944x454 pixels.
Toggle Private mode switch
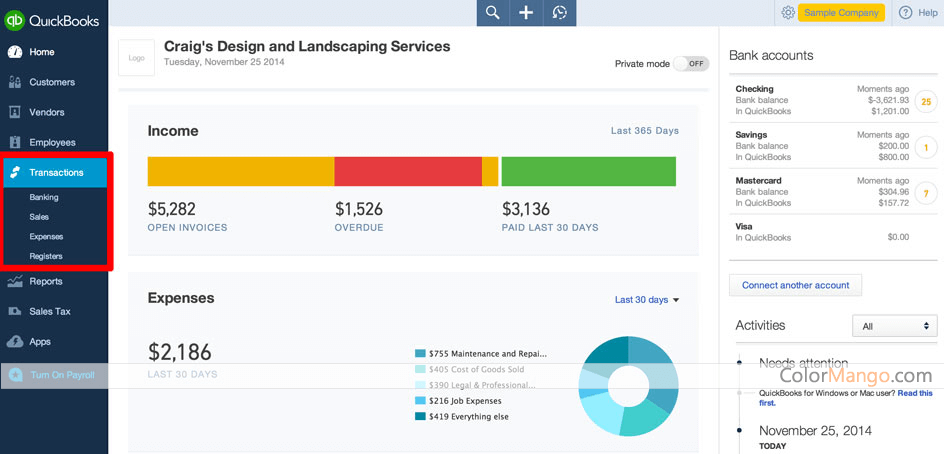(x=691, y=64)
